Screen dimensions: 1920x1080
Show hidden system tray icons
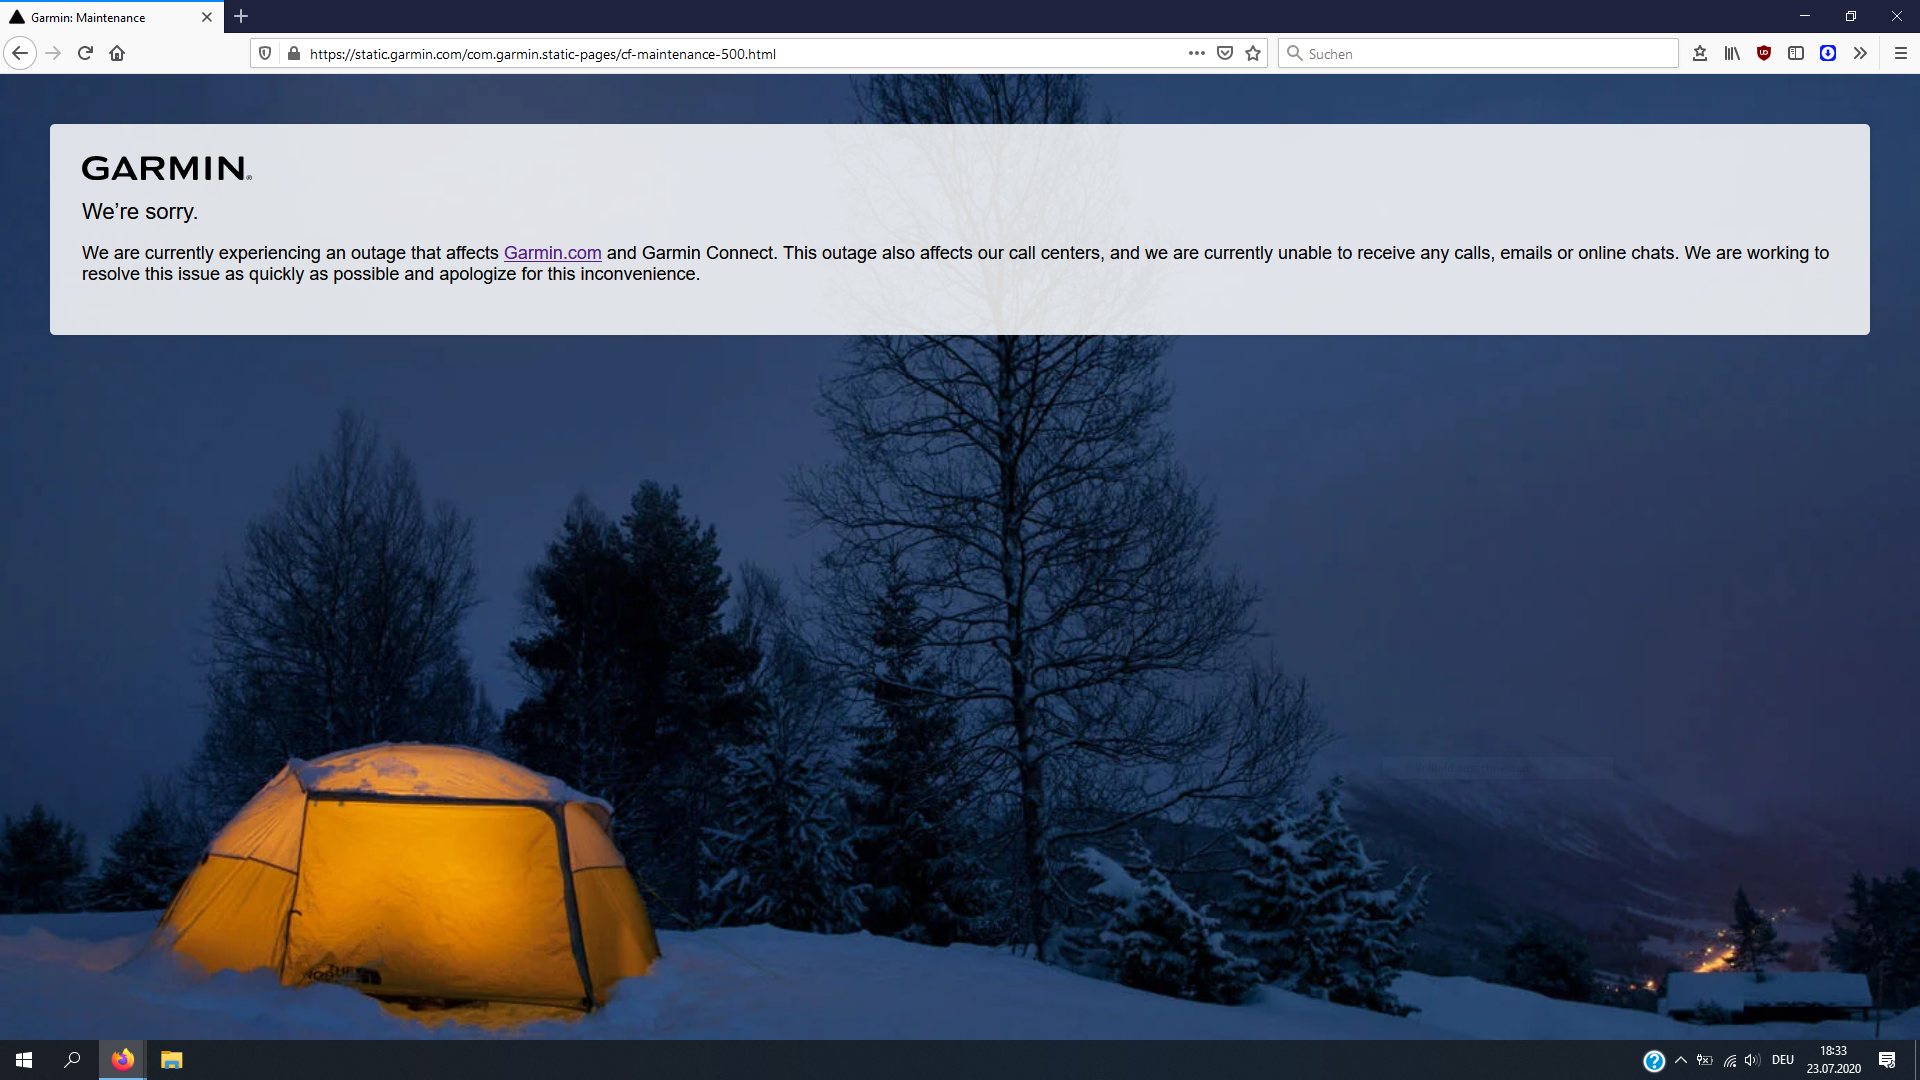click(x=1681, y=1060)
